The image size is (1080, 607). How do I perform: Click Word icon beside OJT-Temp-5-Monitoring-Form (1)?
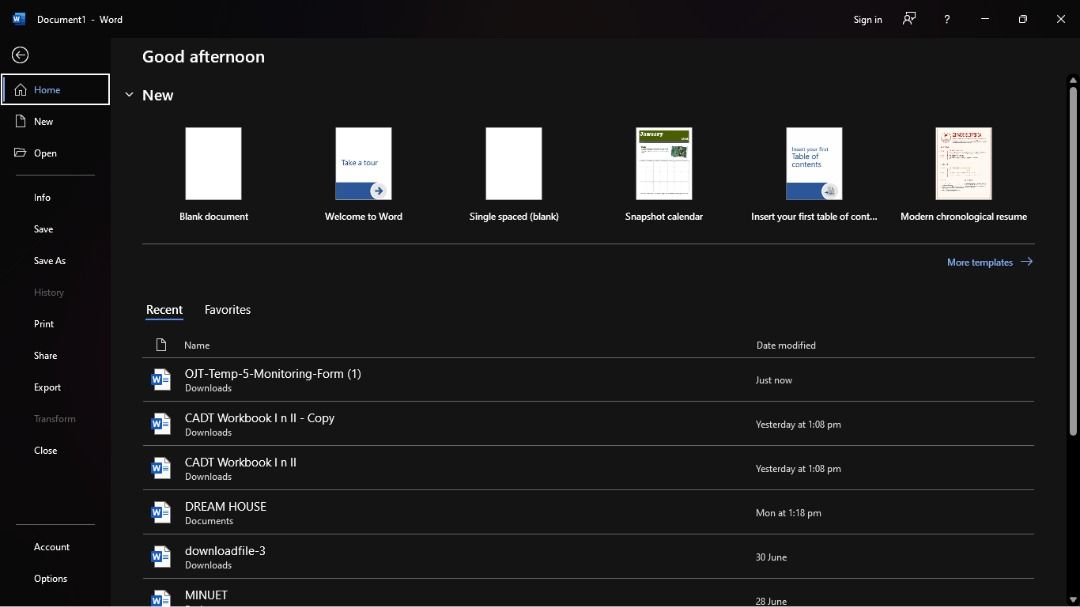[x=160, y=380]
